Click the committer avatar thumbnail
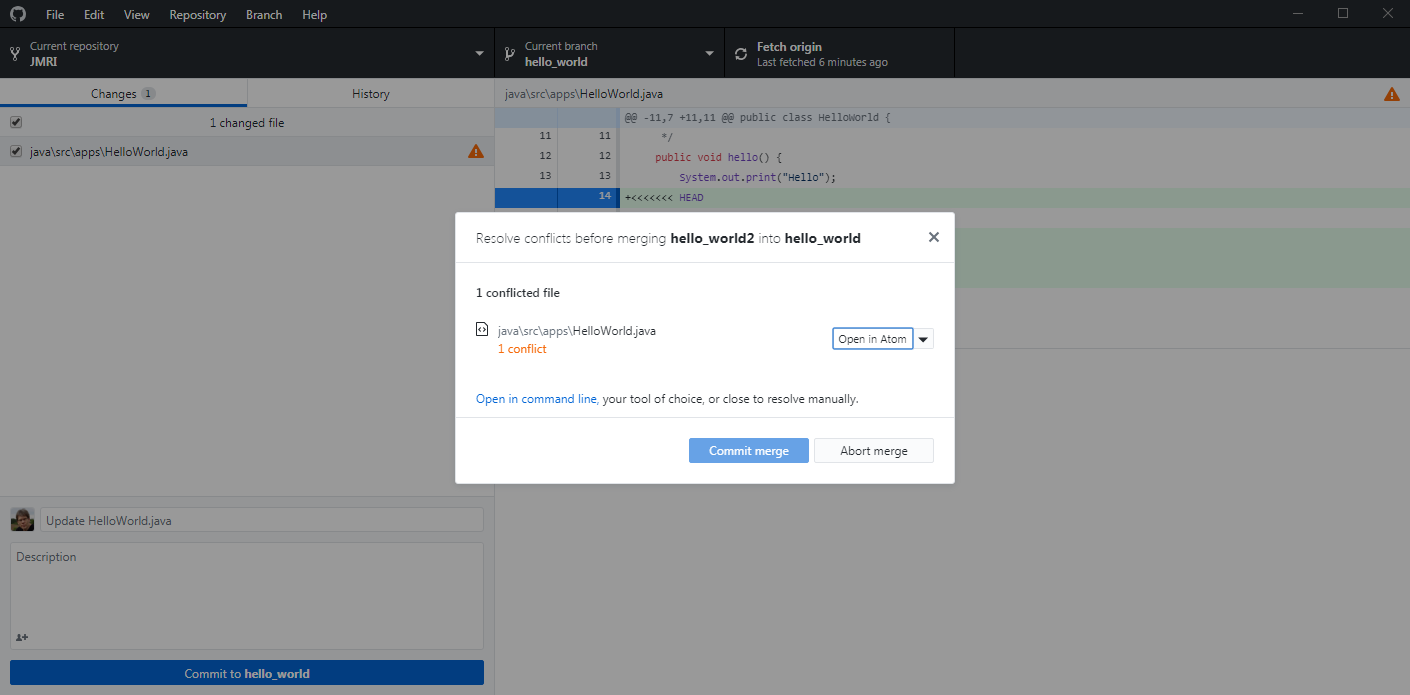The image size is (1410, 695). tap(22, 520)
